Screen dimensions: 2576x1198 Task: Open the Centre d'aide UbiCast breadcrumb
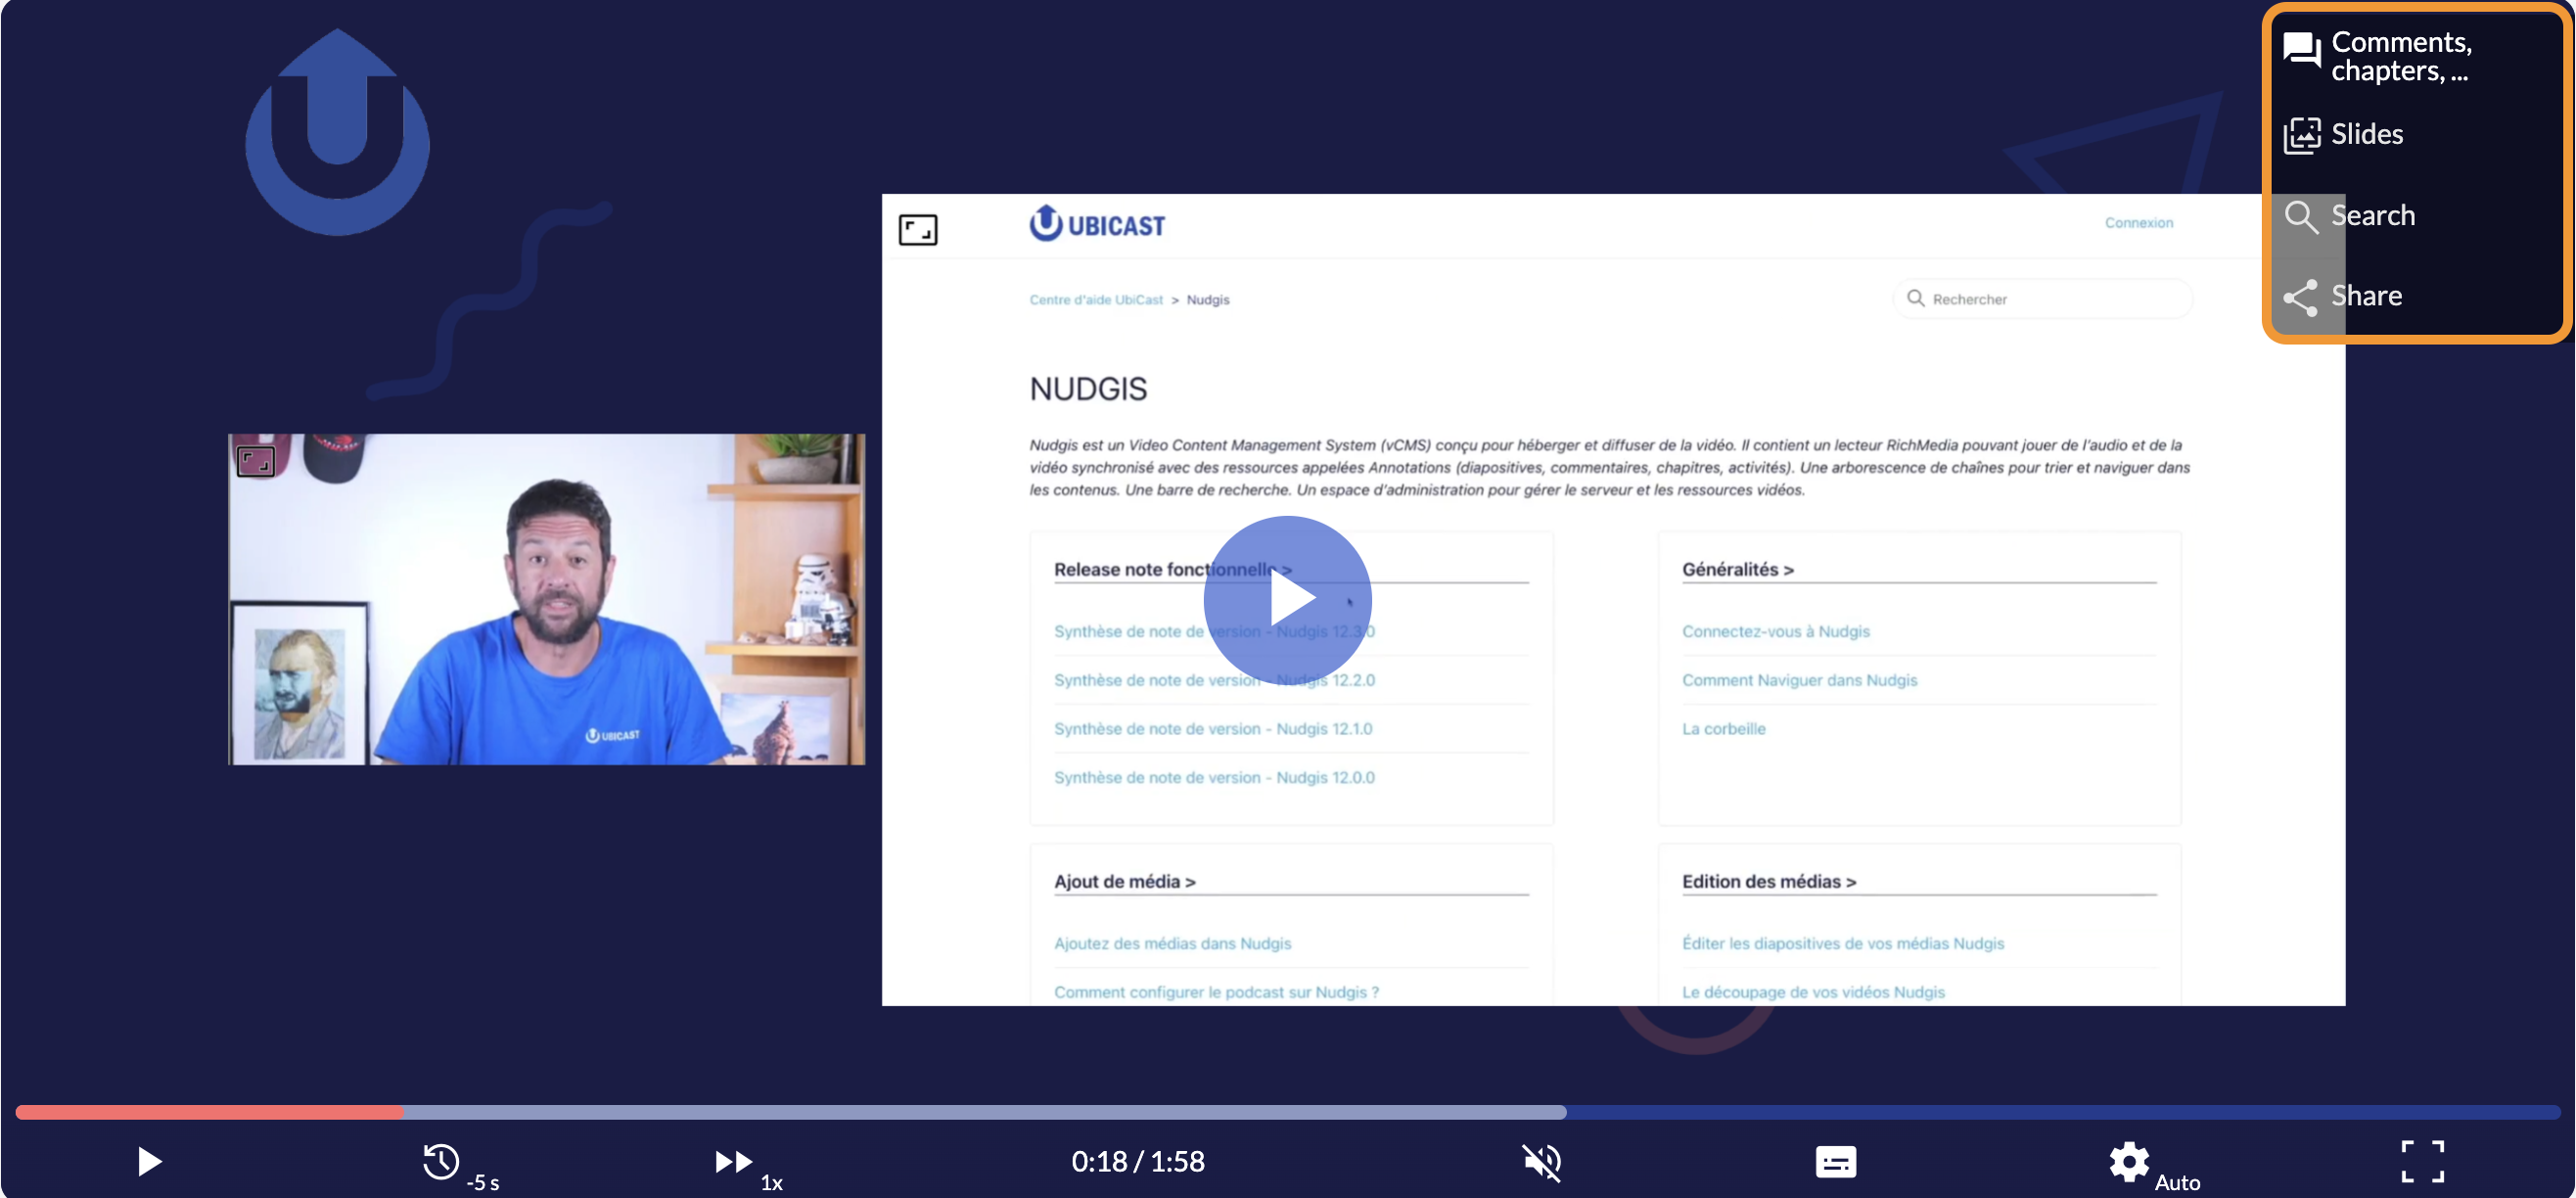pos(1096,300)
